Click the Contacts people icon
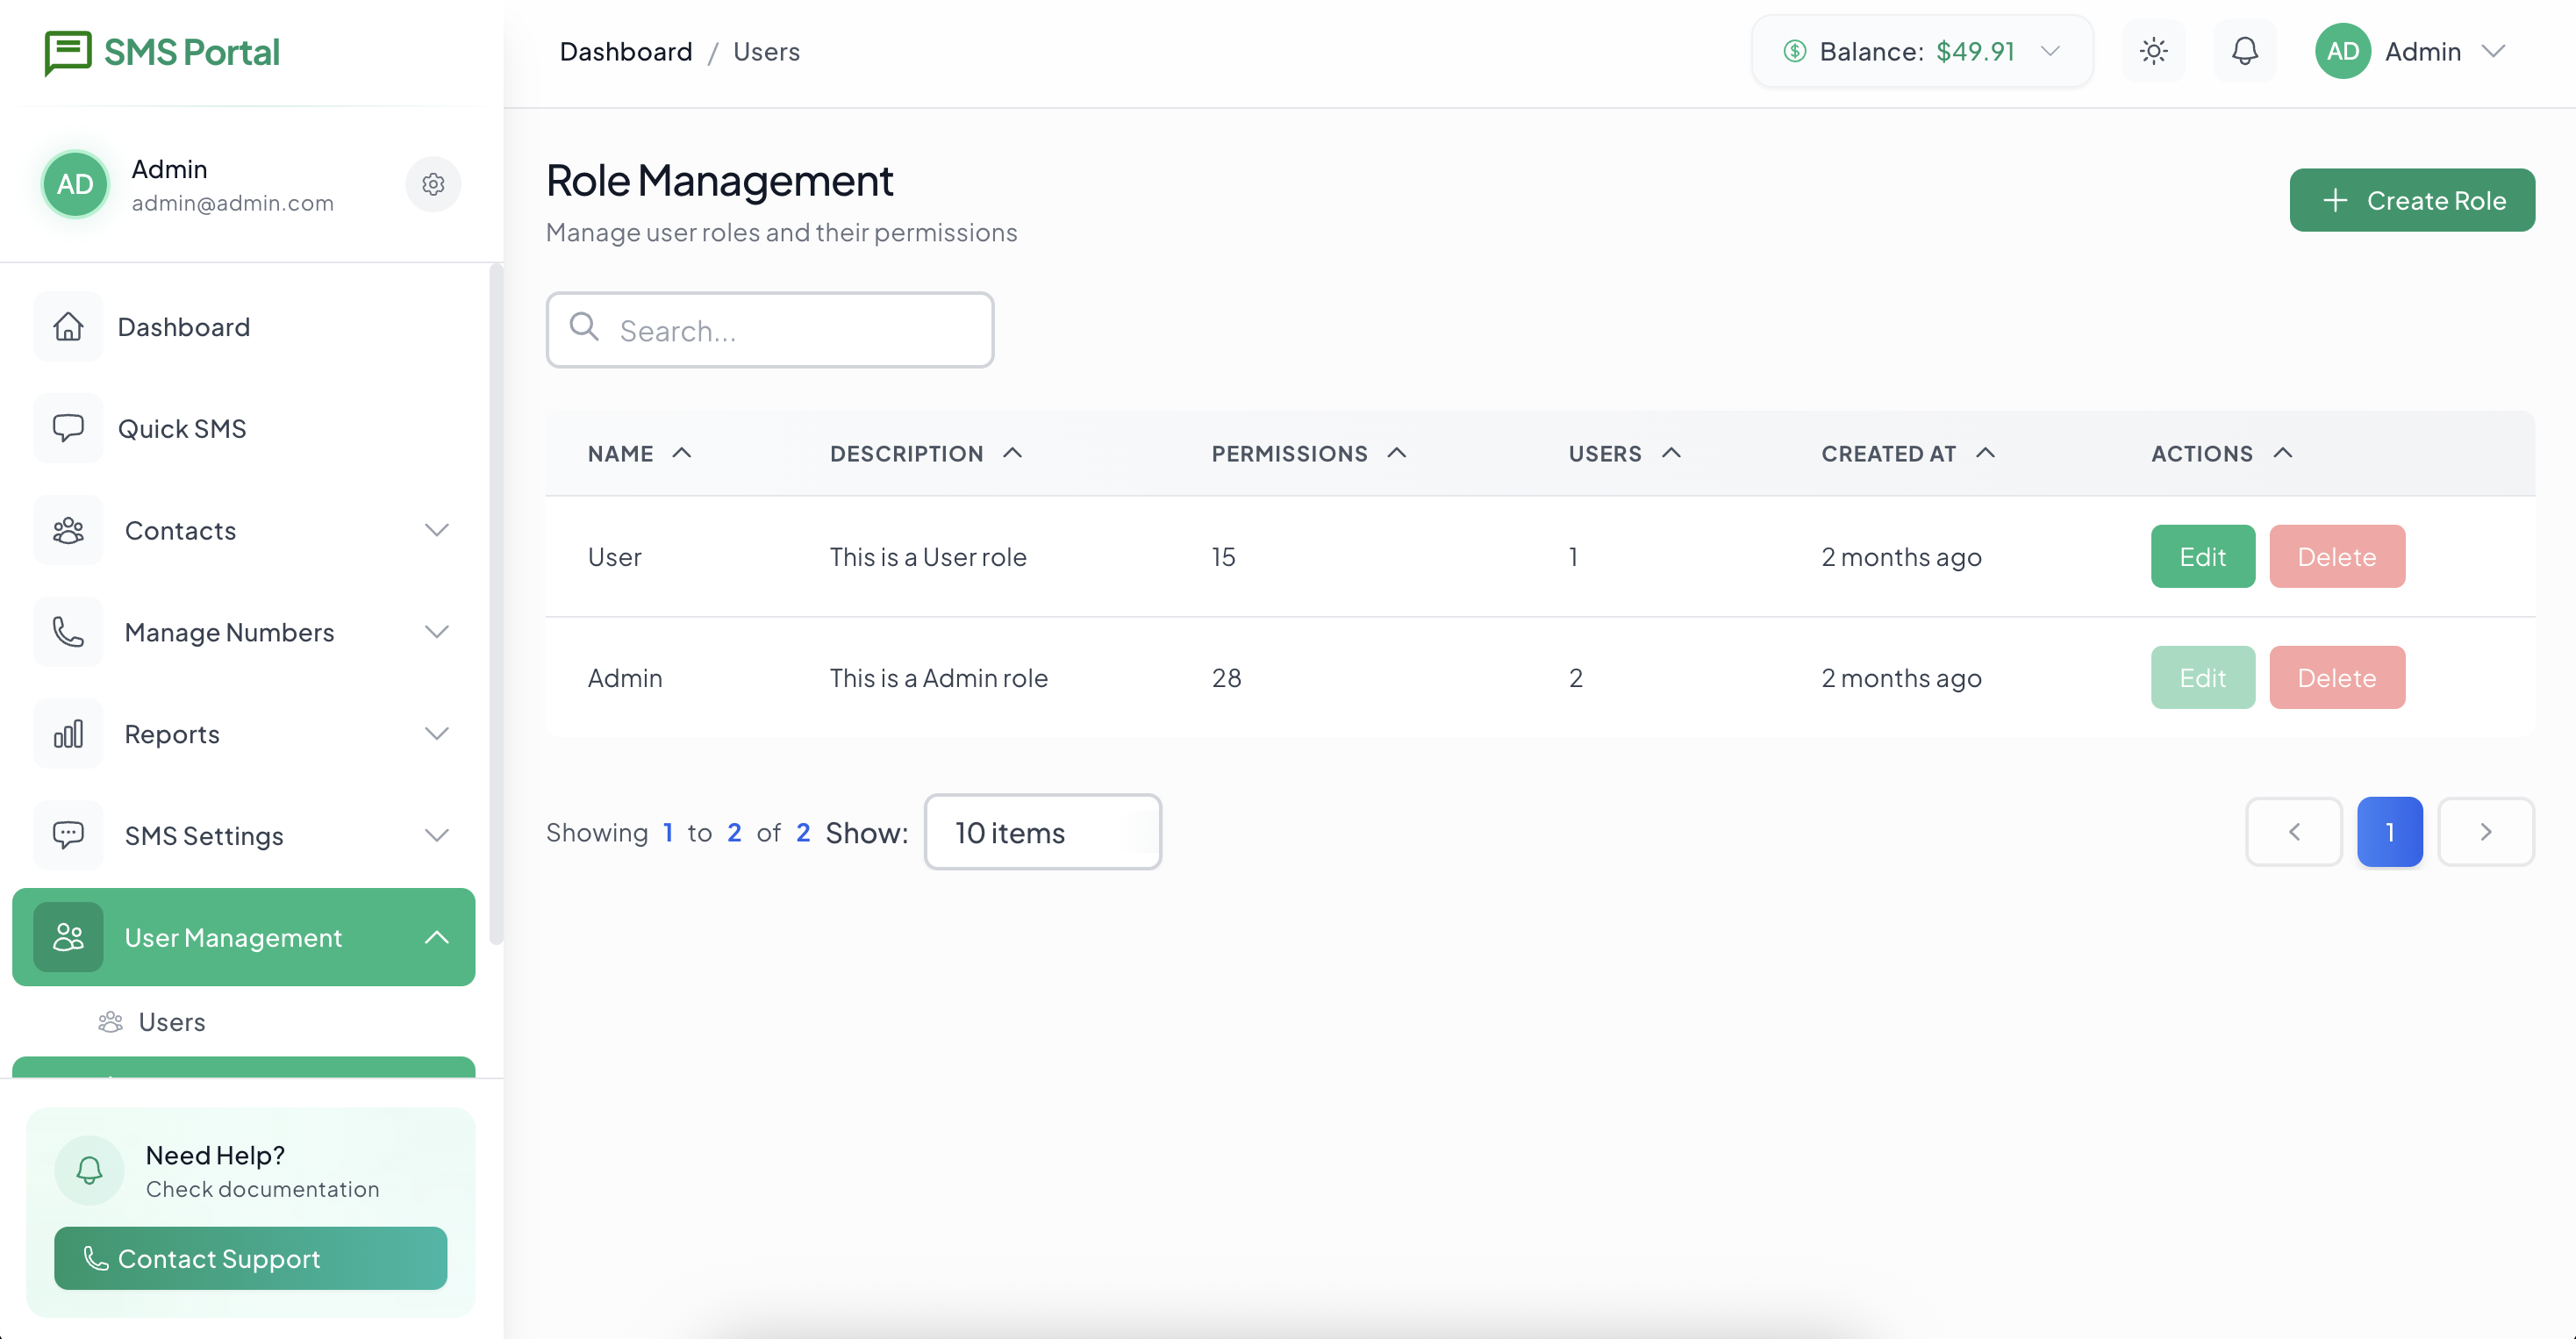The width and height of the screenshot is (2576, 1339). coord(68,530)
